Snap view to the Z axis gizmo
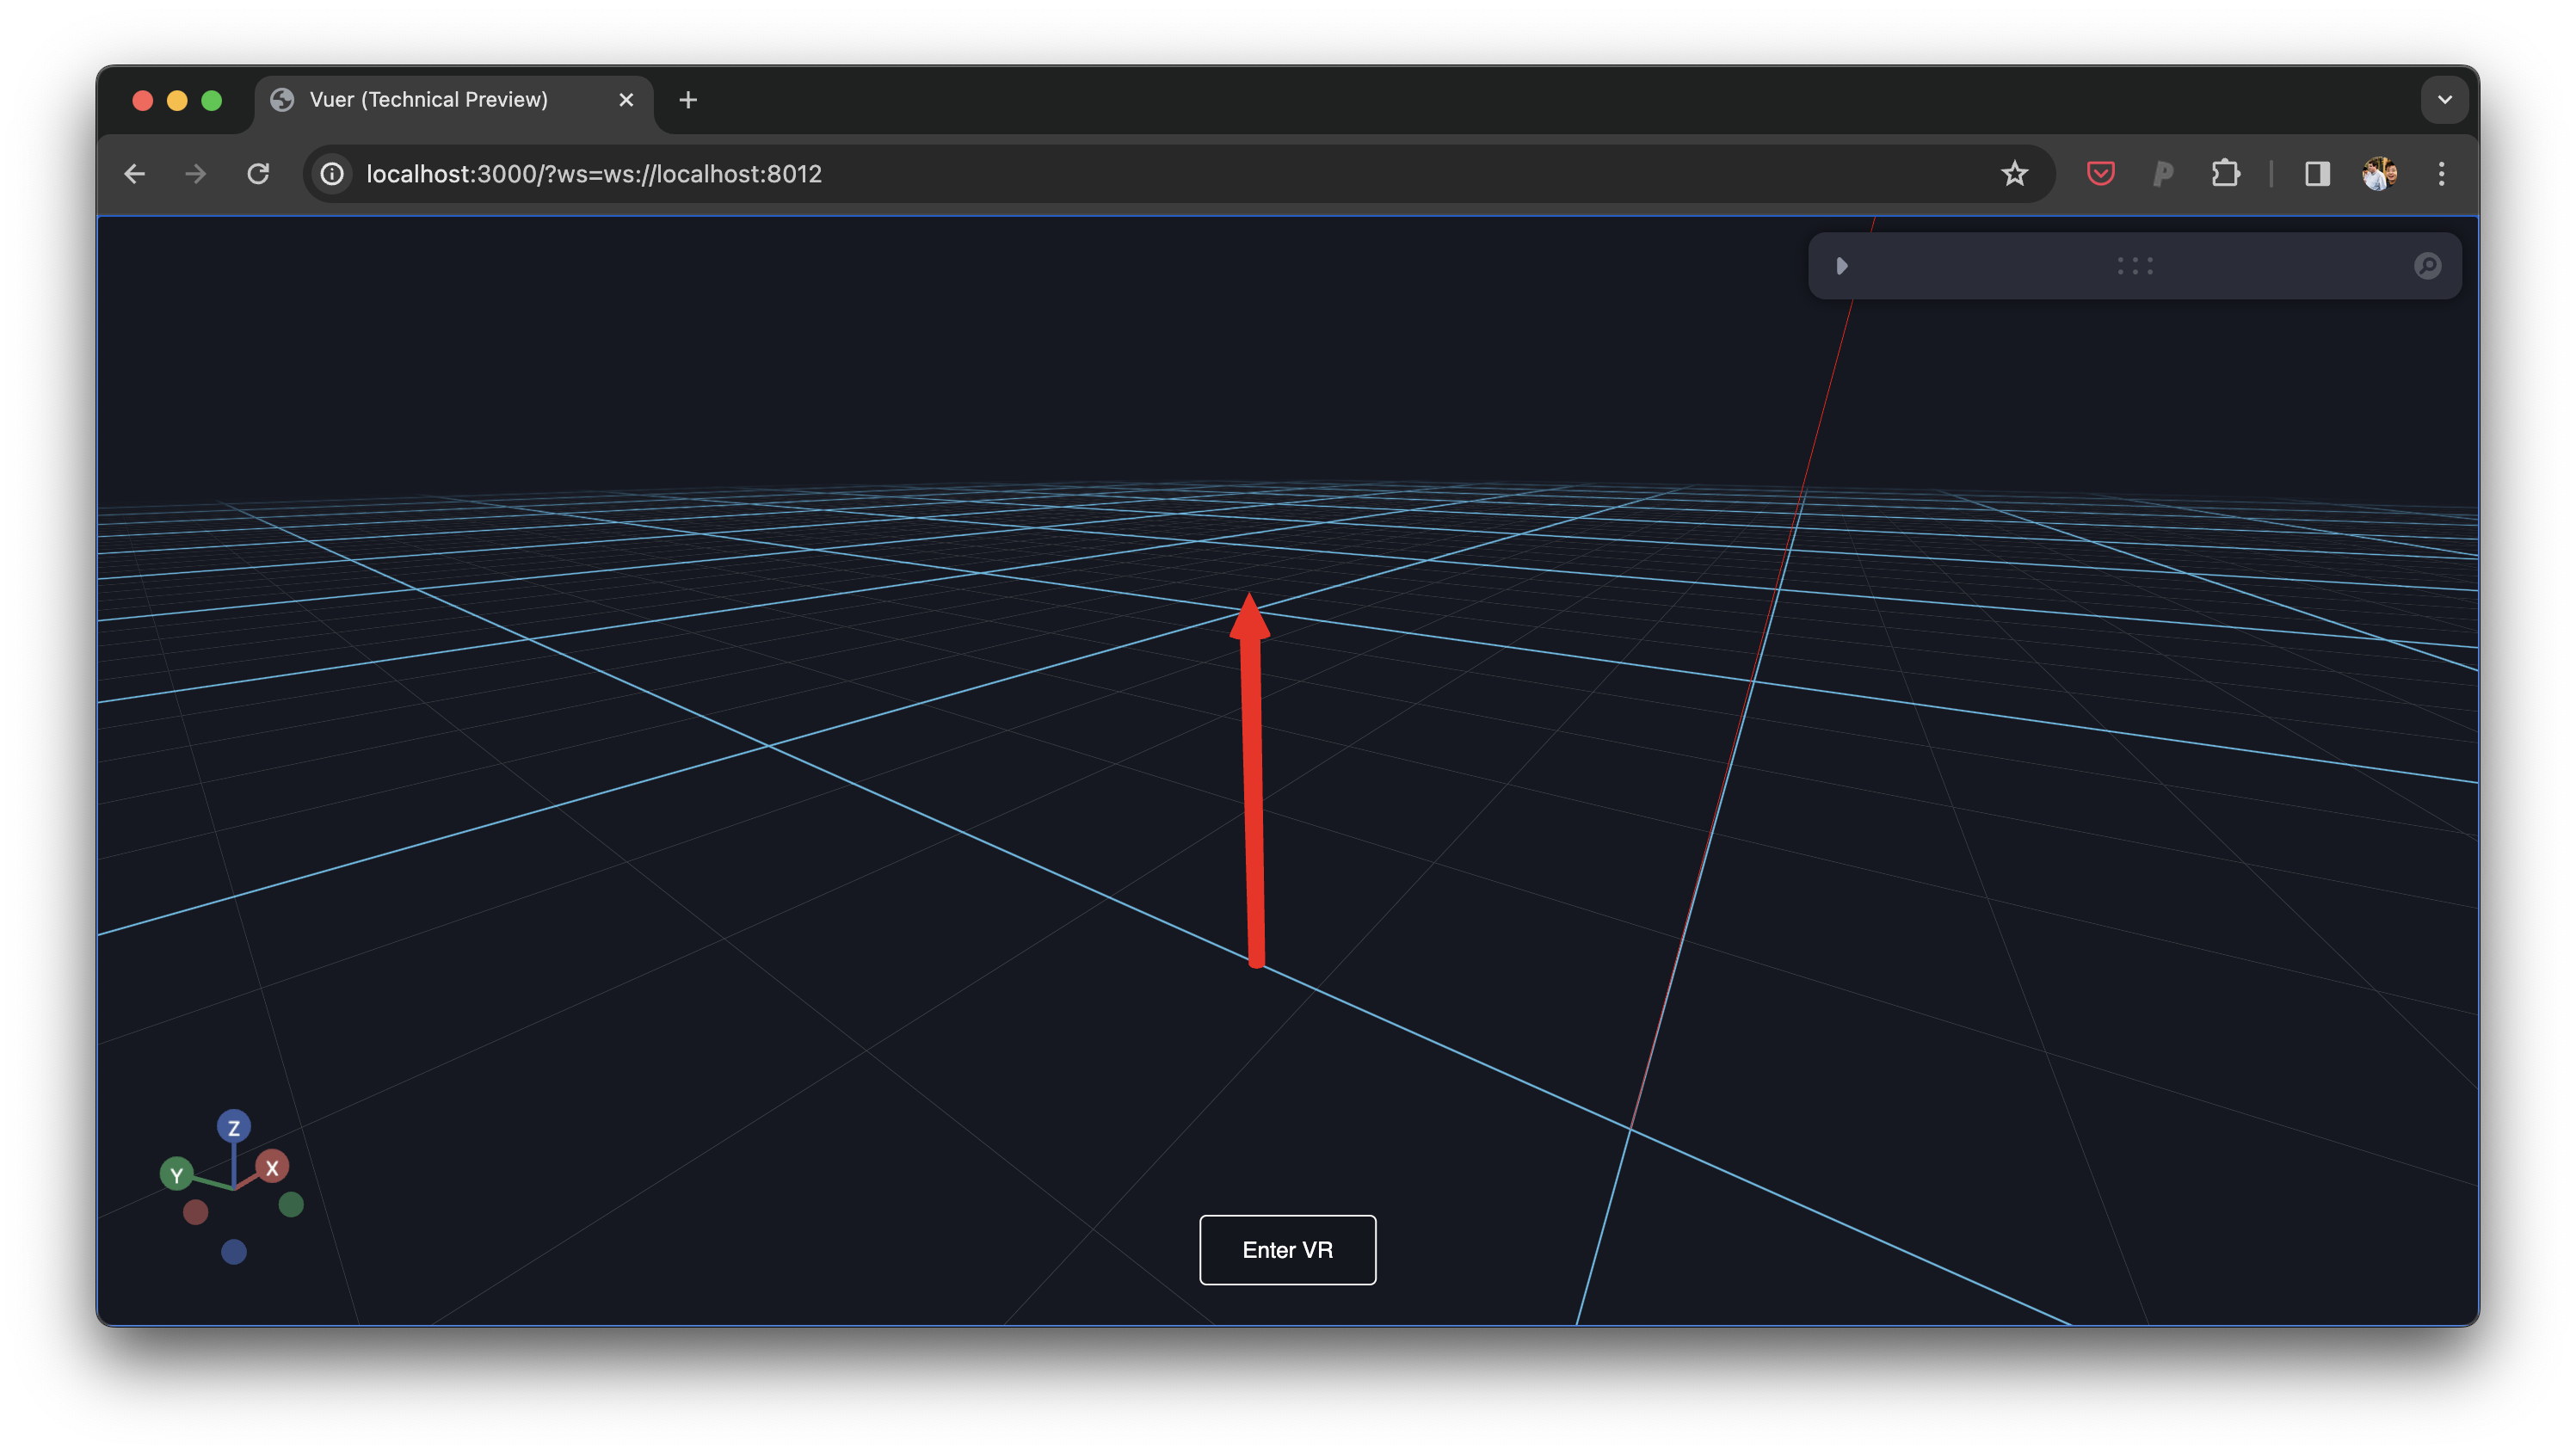The image size is (2576, 1454). pyautogui.click(x=234, y=1127)
